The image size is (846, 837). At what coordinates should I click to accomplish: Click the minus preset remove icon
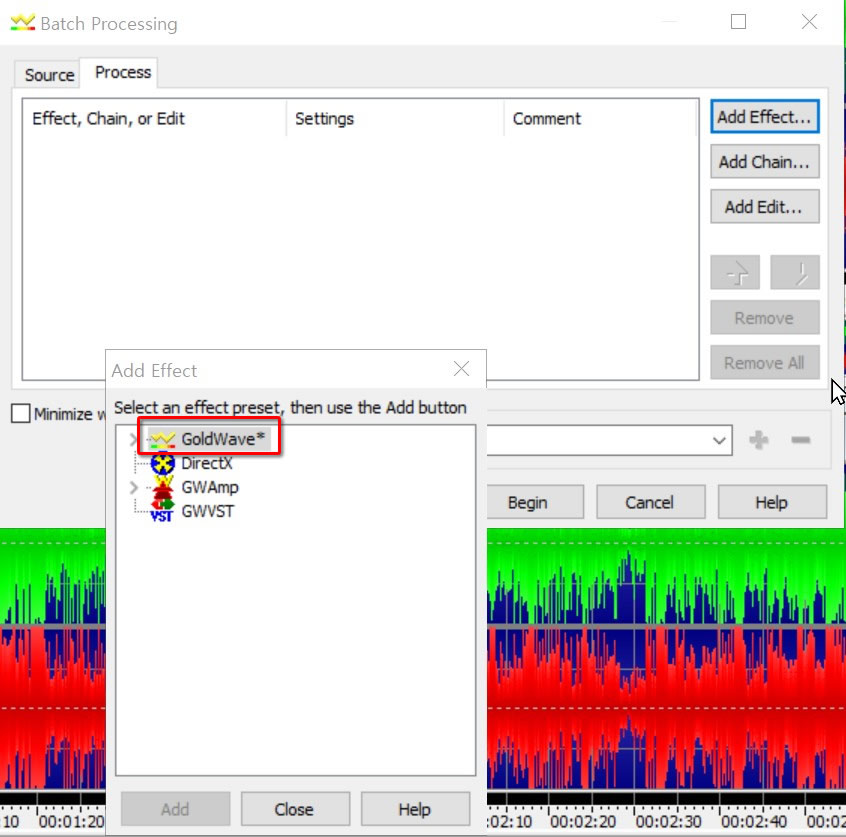(x=801, y=440)
